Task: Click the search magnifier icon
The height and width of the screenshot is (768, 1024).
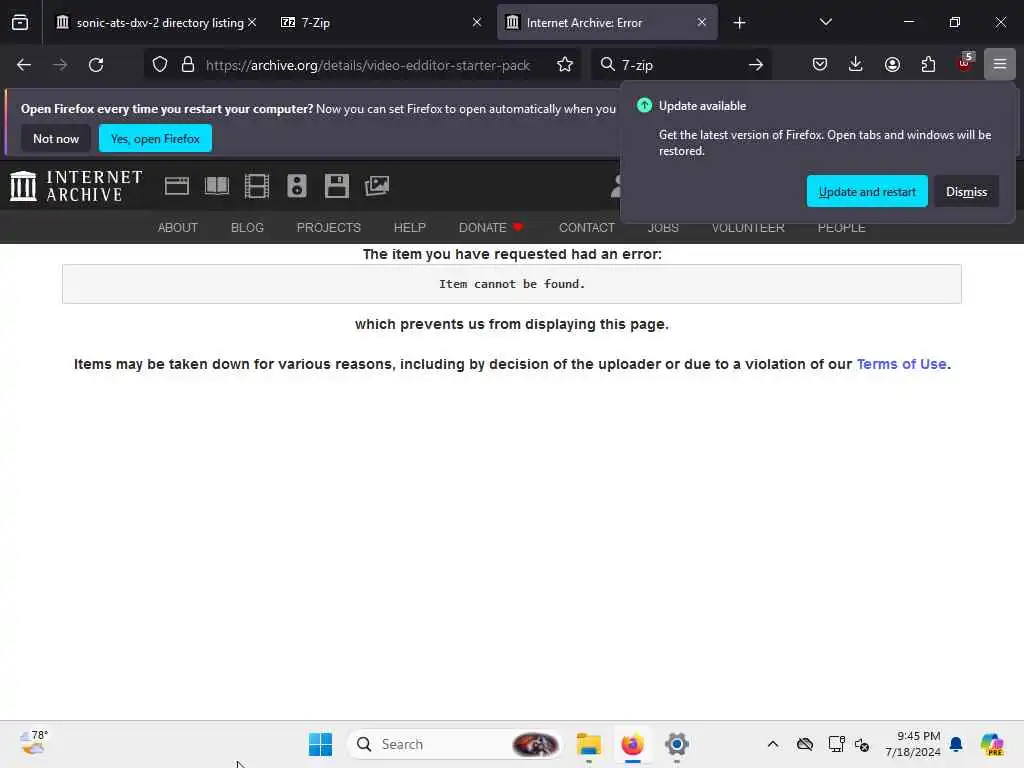Action: [x=607, y=65]
